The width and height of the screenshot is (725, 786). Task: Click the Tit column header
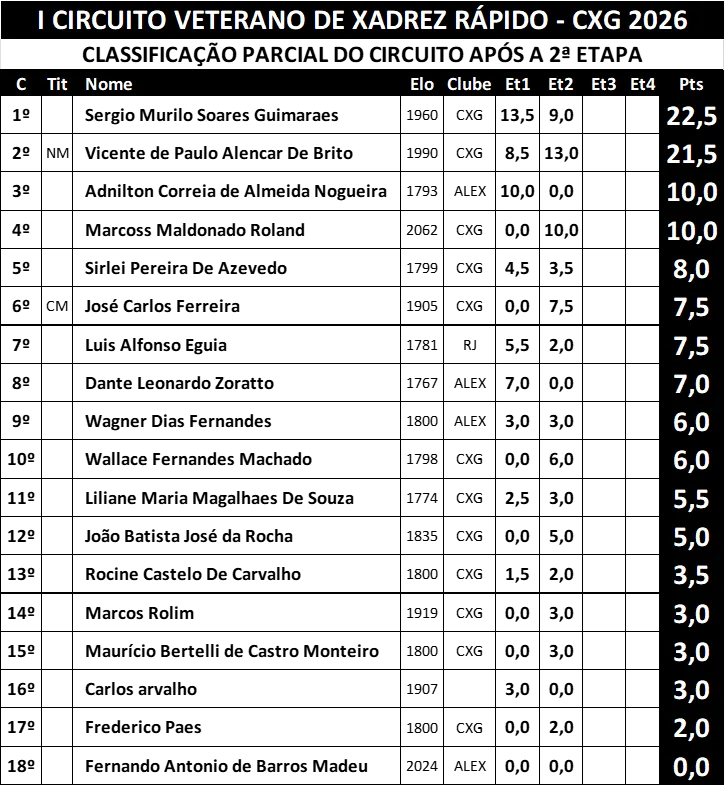pos(57,85)
